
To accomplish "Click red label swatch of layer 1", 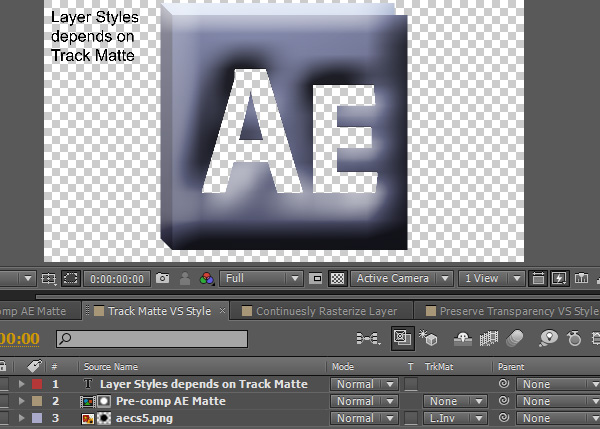I will pos(37,384).
